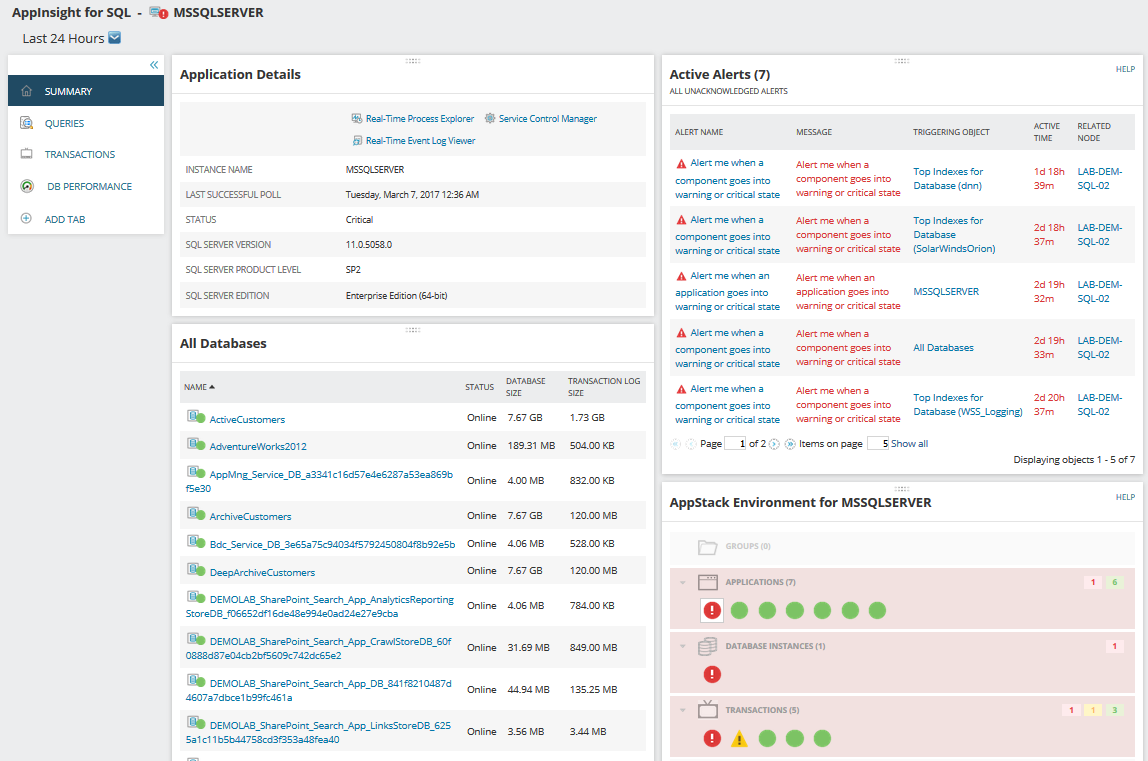The height and width of the screenshot is (761, 1148).
Task: Open Help for AppStack Environment
Action: coord(1125,497)
